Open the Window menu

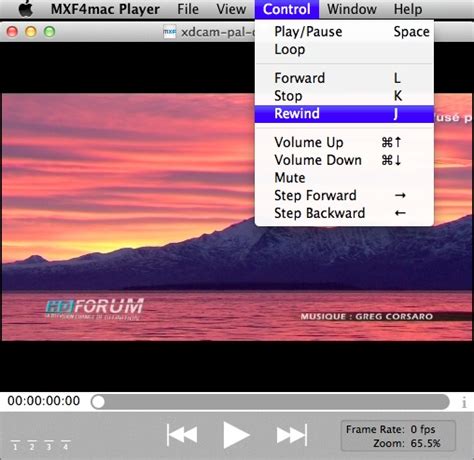352,9
